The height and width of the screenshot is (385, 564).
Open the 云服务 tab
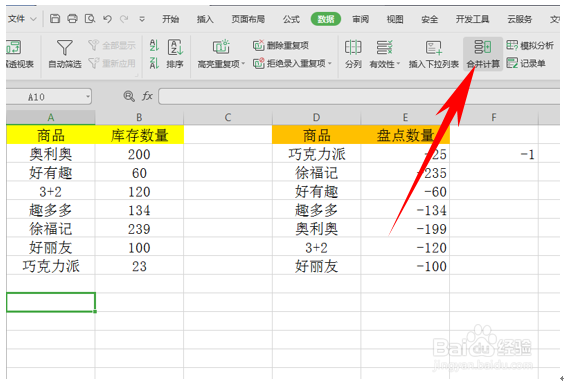click(520, 19)
